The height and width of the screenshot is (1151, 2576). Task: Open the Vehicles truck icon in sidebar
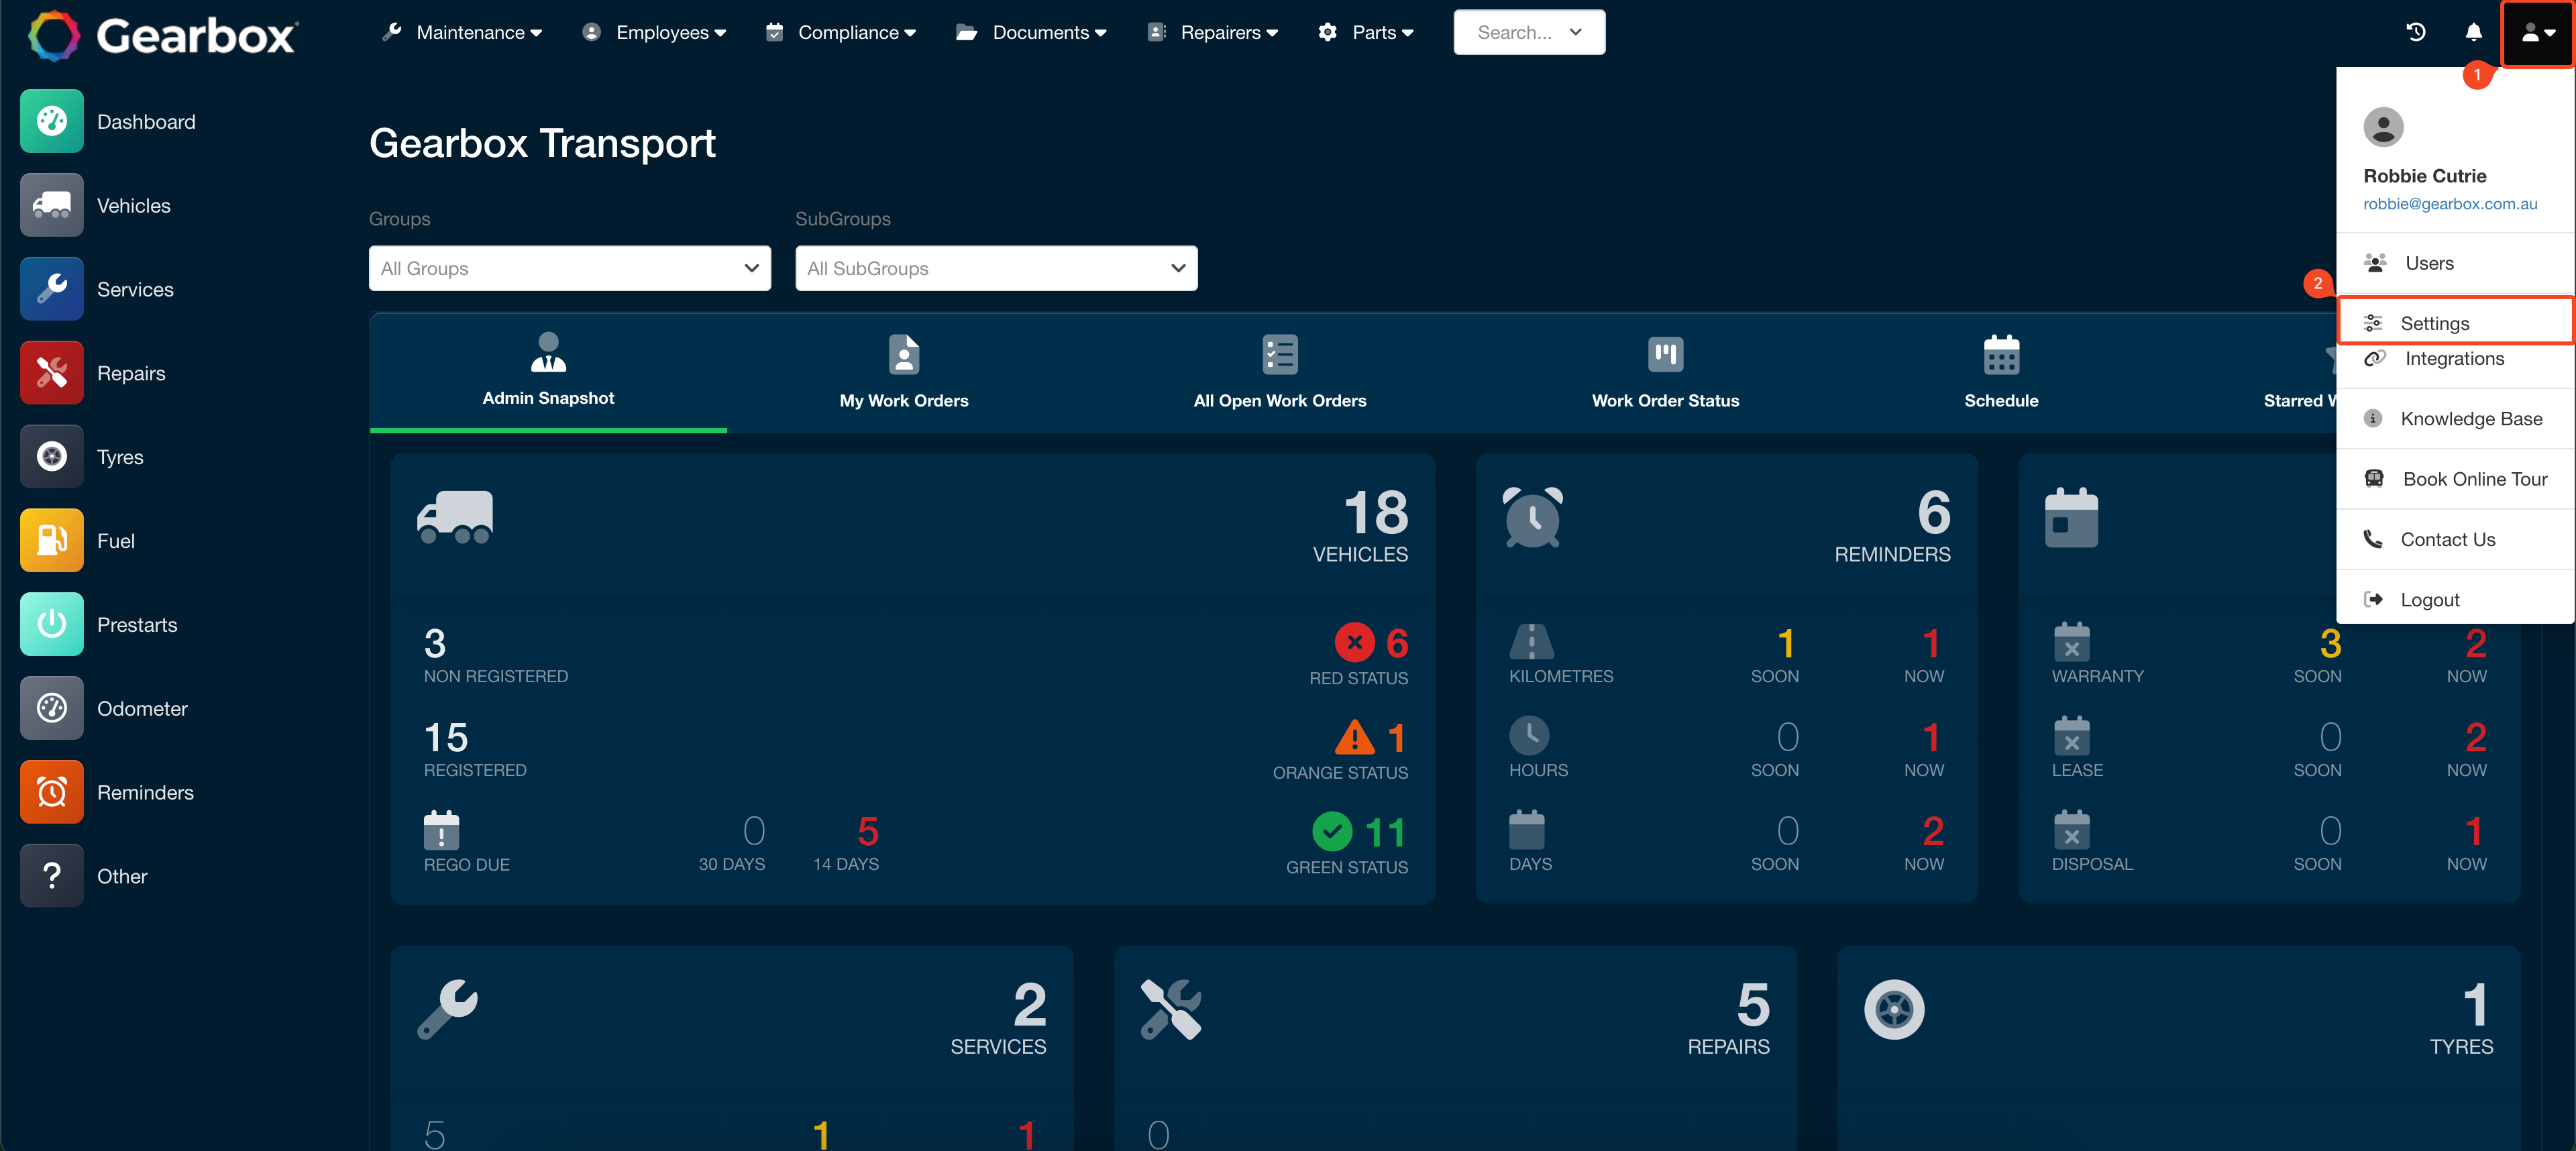coord(51,205)
